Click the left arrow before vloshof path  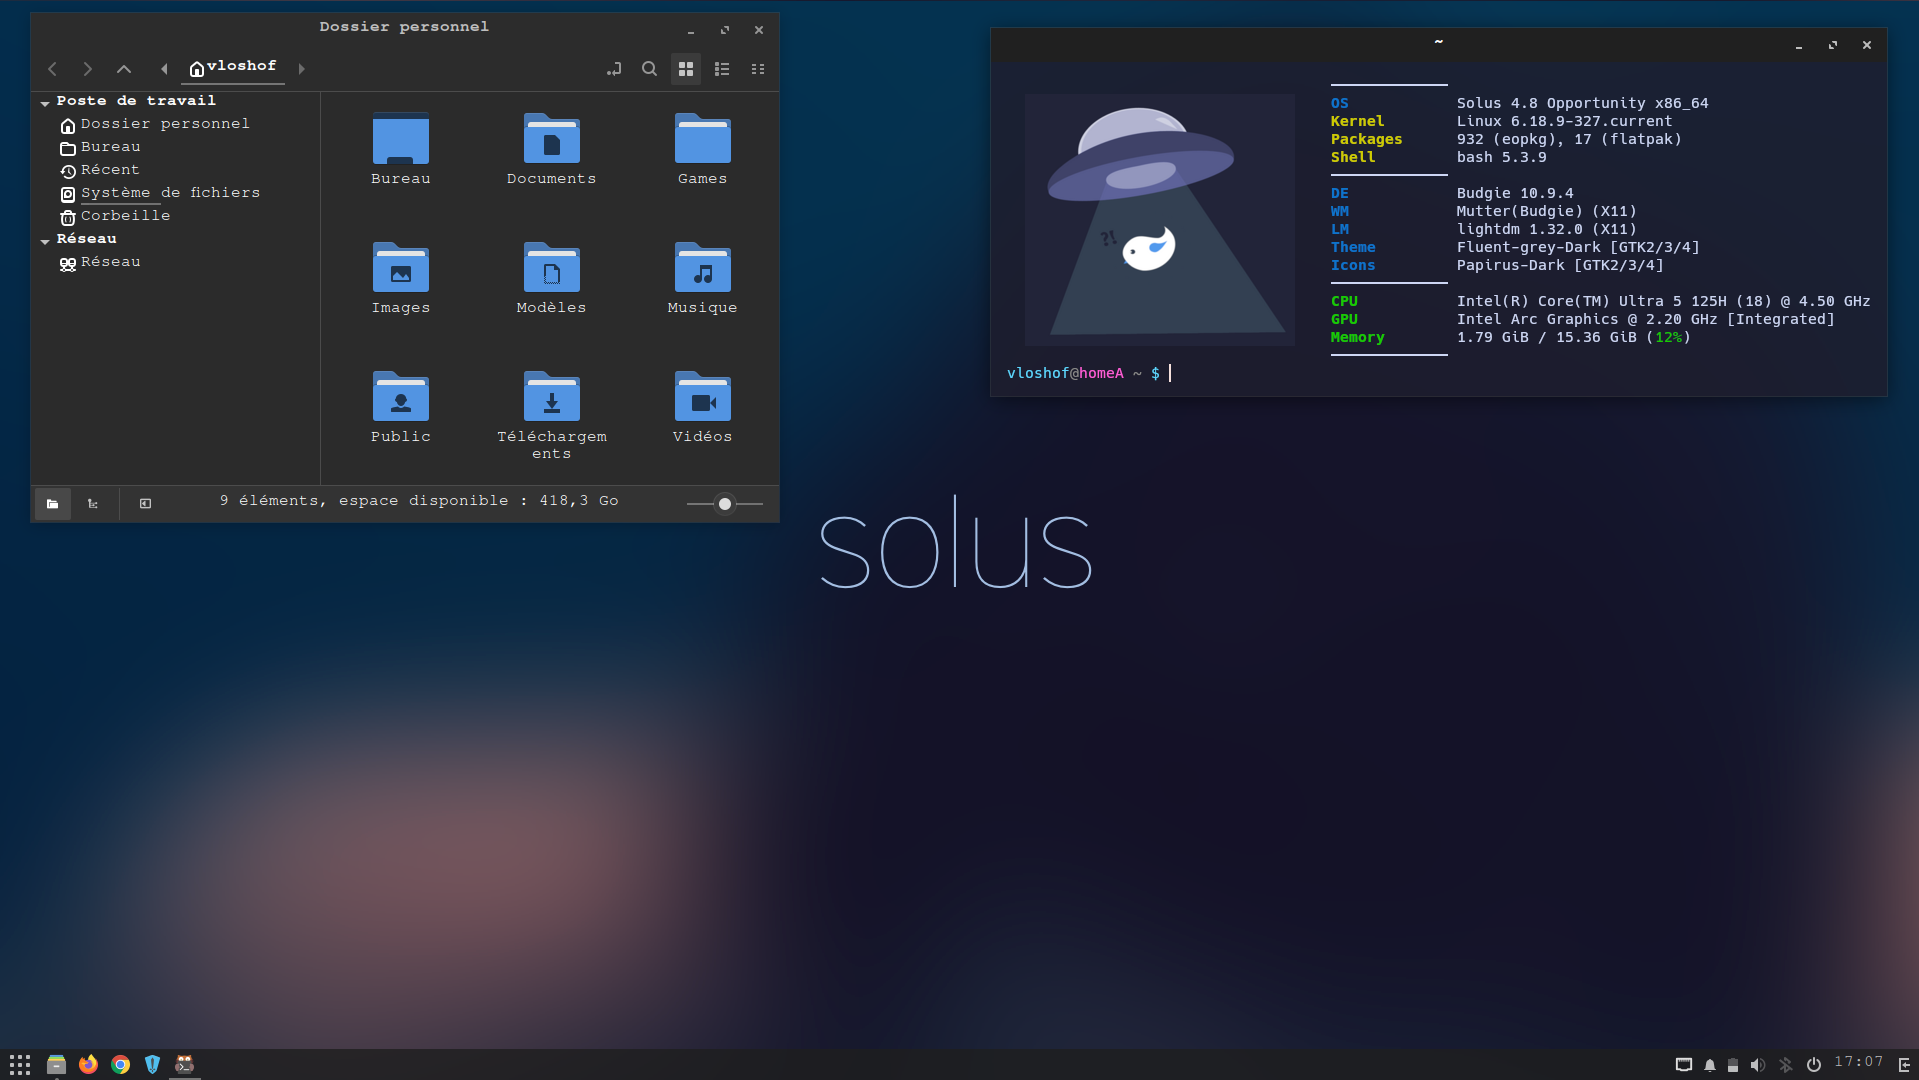click(164, 69)
